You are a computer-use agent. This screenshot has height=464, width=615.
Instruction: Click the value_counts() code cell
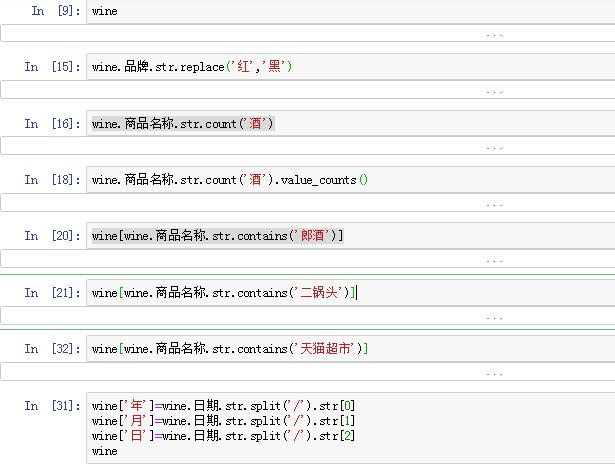350,180
